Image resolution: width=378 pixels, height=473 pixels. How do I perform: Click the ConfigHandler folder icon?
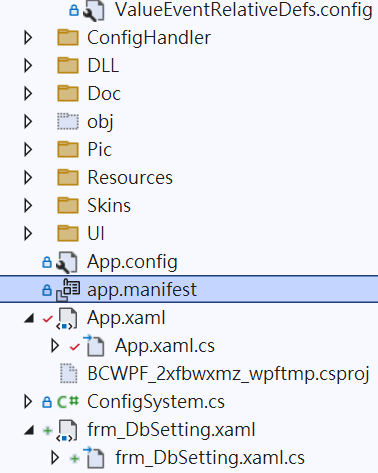coord(68,37)
